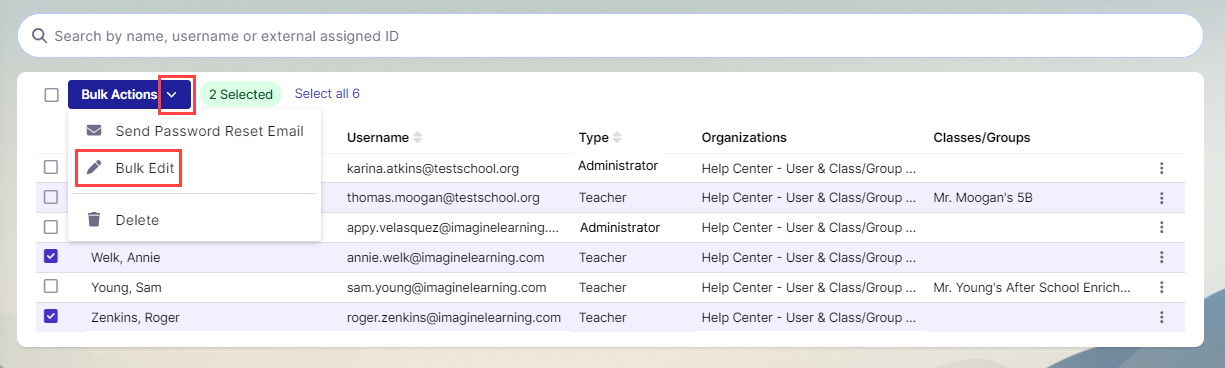Click karina.atkins@testschool.org username
The width and height of the screenshot is (1225, 368).
coord(433,168)
